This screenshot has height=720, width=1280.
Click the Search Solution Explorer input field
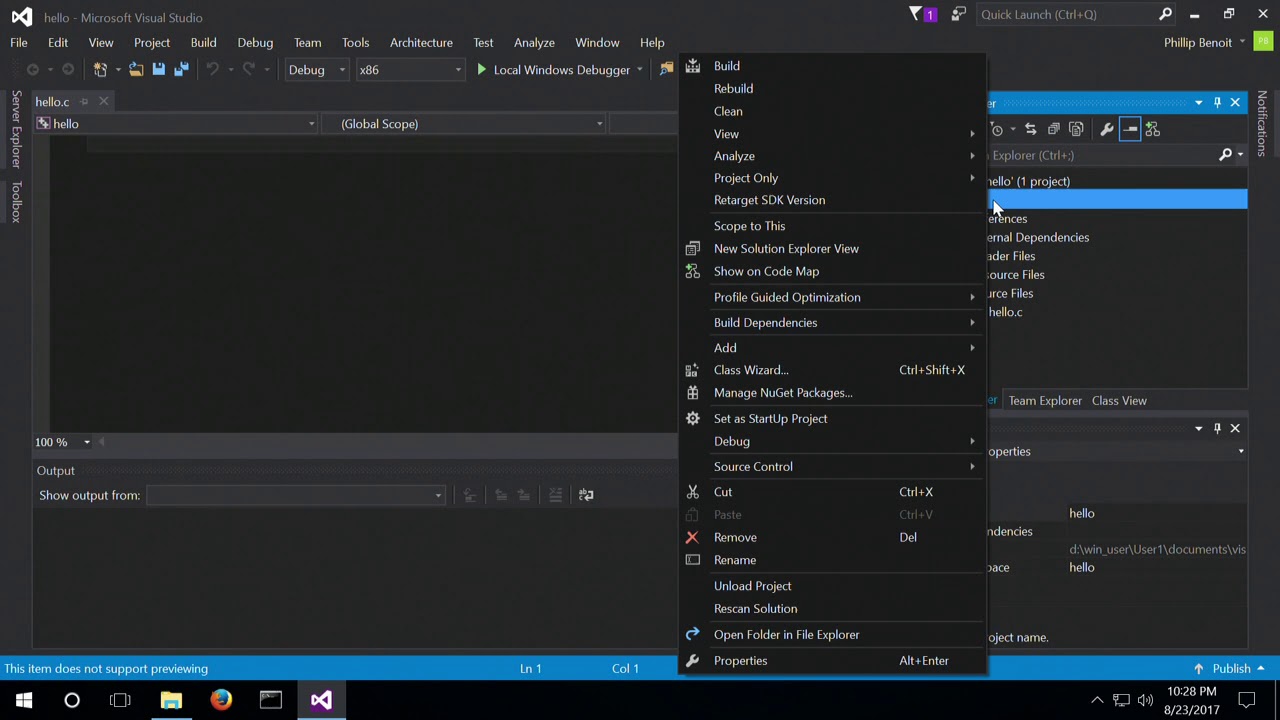point(1100,155)
